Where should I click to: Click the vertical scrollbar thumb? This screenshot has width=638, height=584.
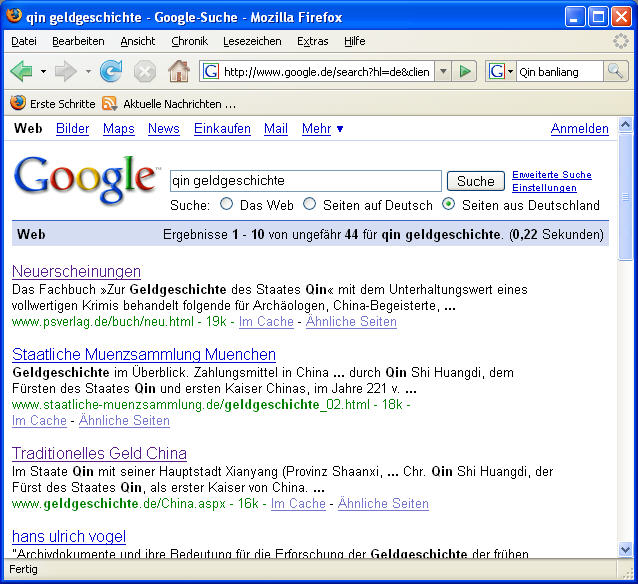pyautogui.click(x=625, y=197)
